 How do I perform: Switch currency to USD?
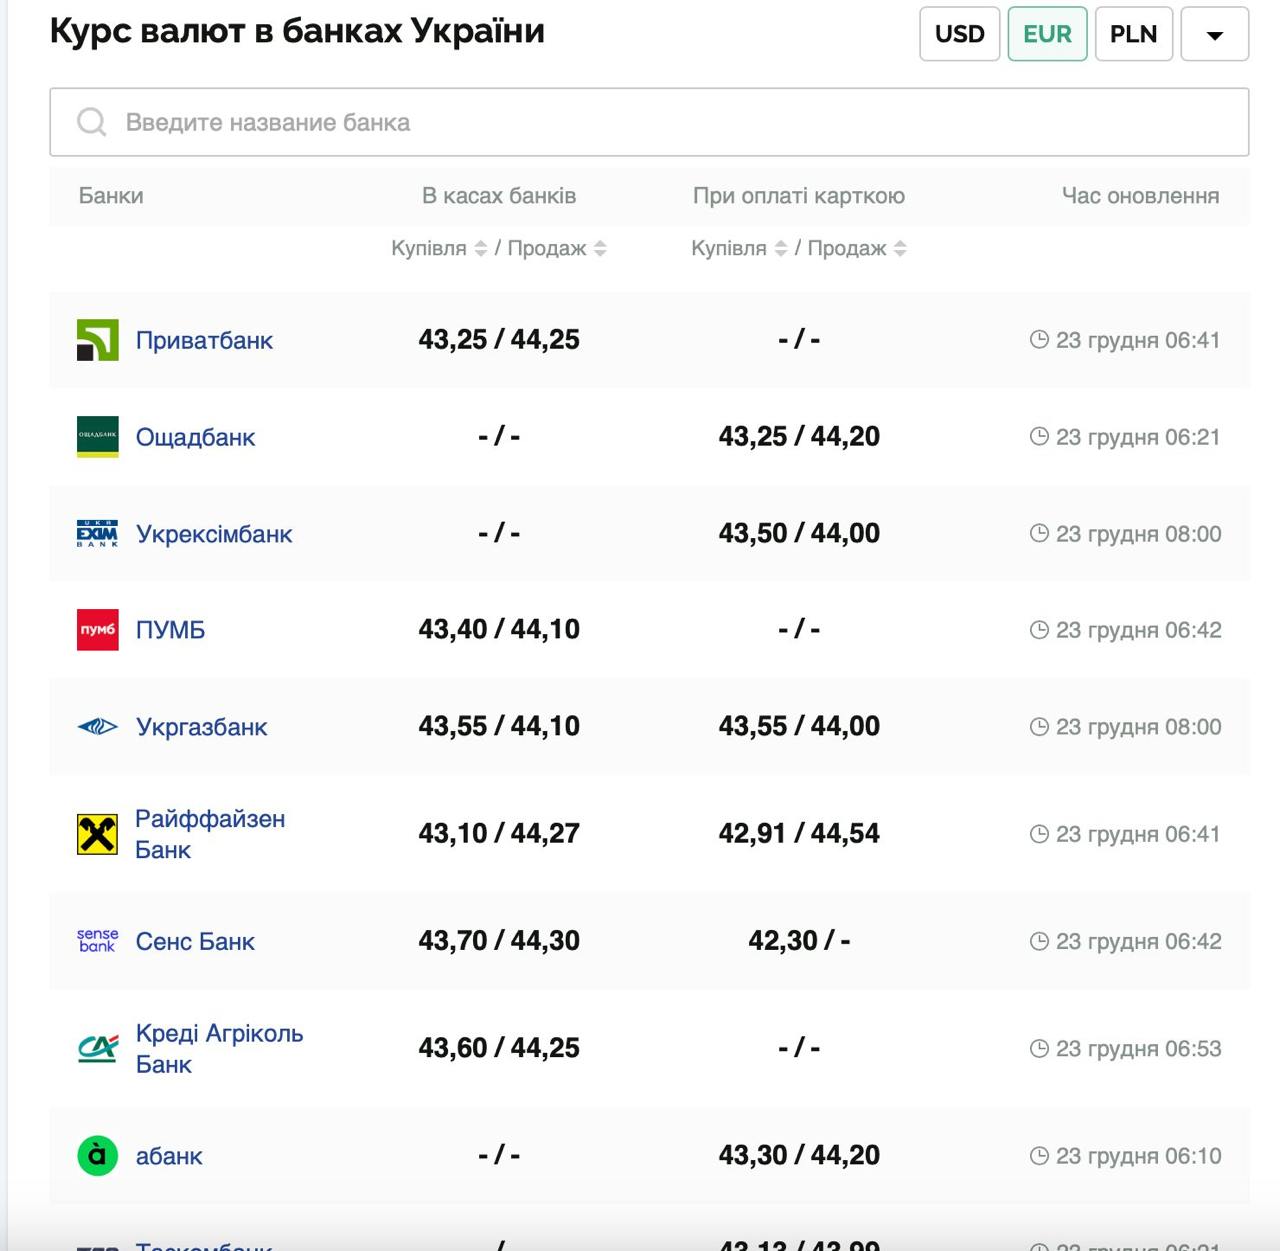pyautogui.click(x=959, y=34)
